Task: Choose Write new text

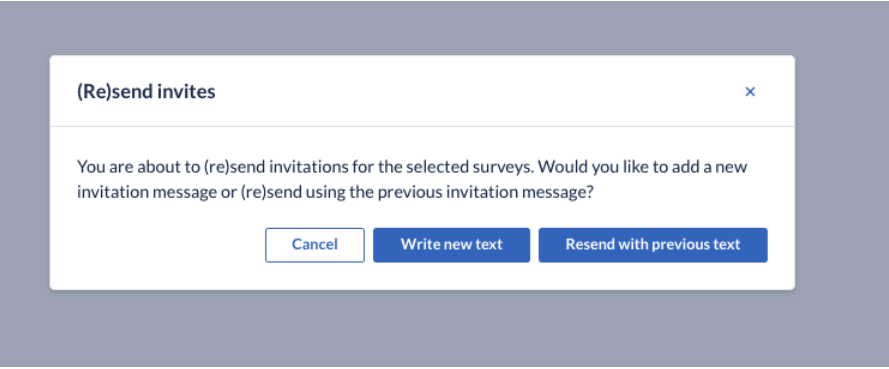Action: (x=451, y=245)
